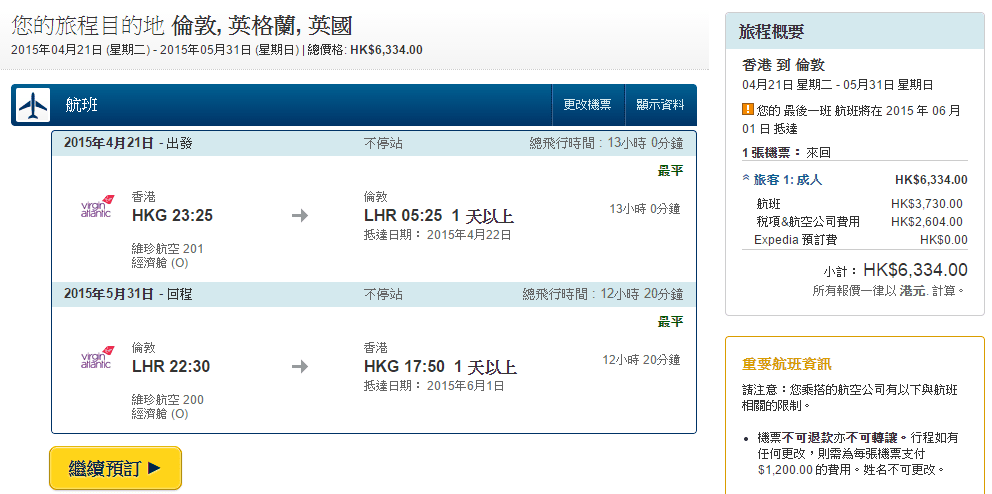Click the 維珍航空 201 flight number
Image resolution: width=992 pixels, height=494 pixels.
click(167, 248)
